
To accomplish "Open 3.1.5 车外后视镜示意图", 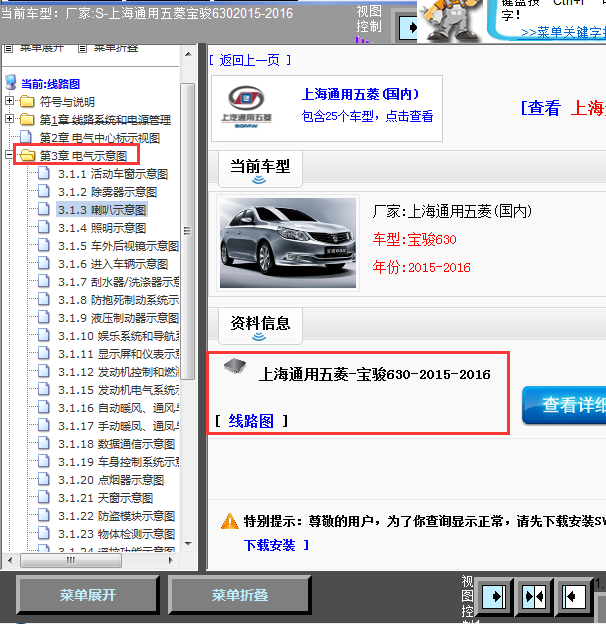I will 119,246.
